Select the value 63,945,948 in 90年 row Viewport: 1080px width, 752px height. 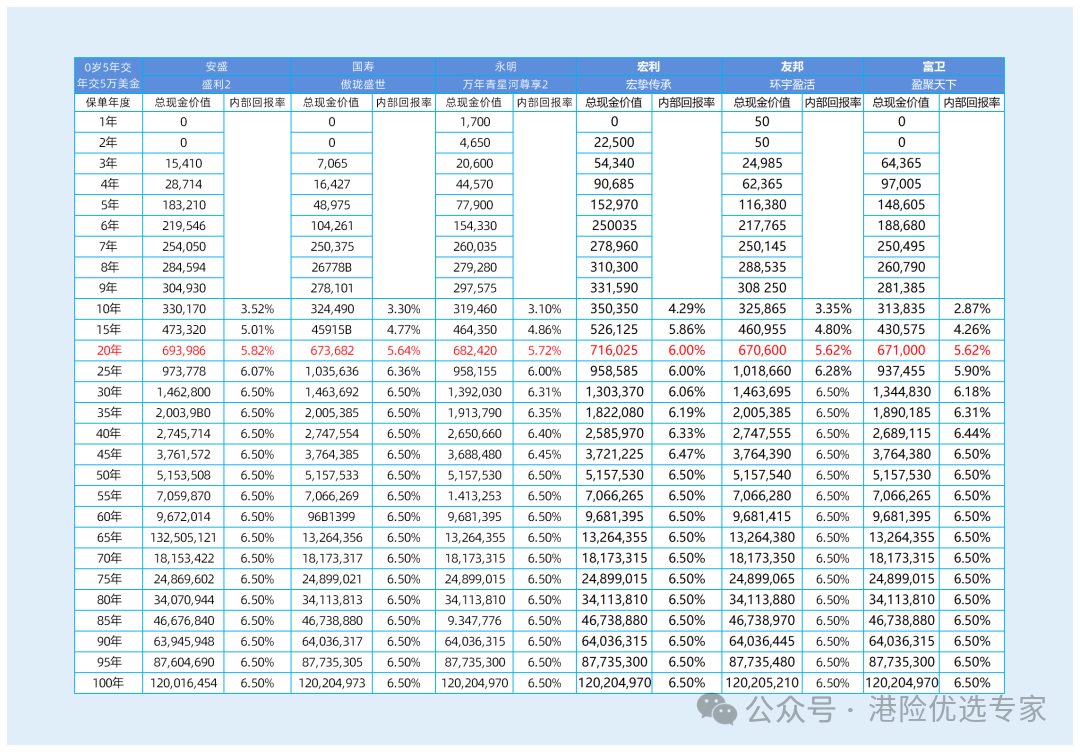184,642
